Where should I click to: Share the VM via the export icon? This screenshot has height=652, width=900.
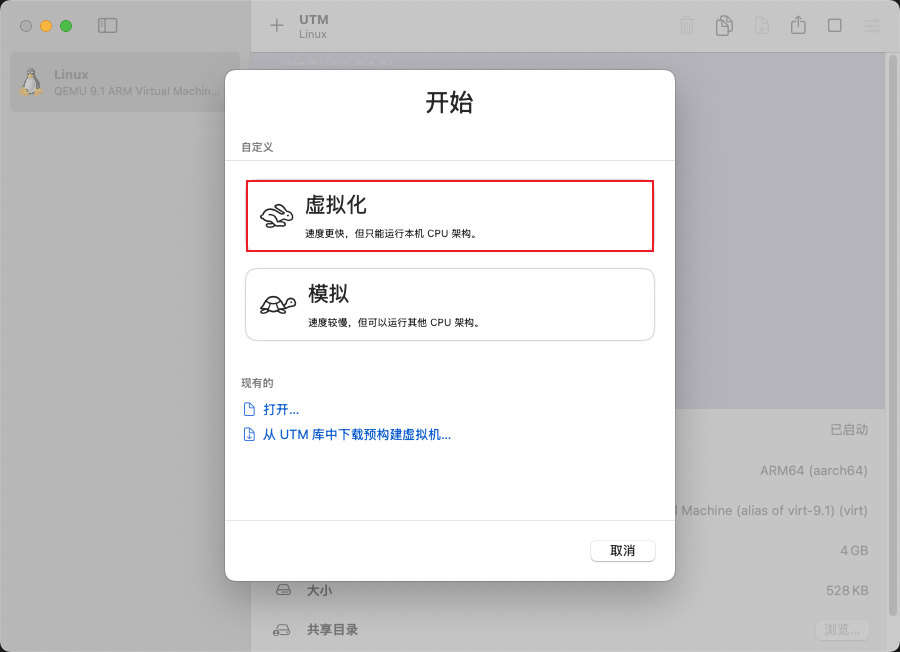click(798, 25)
